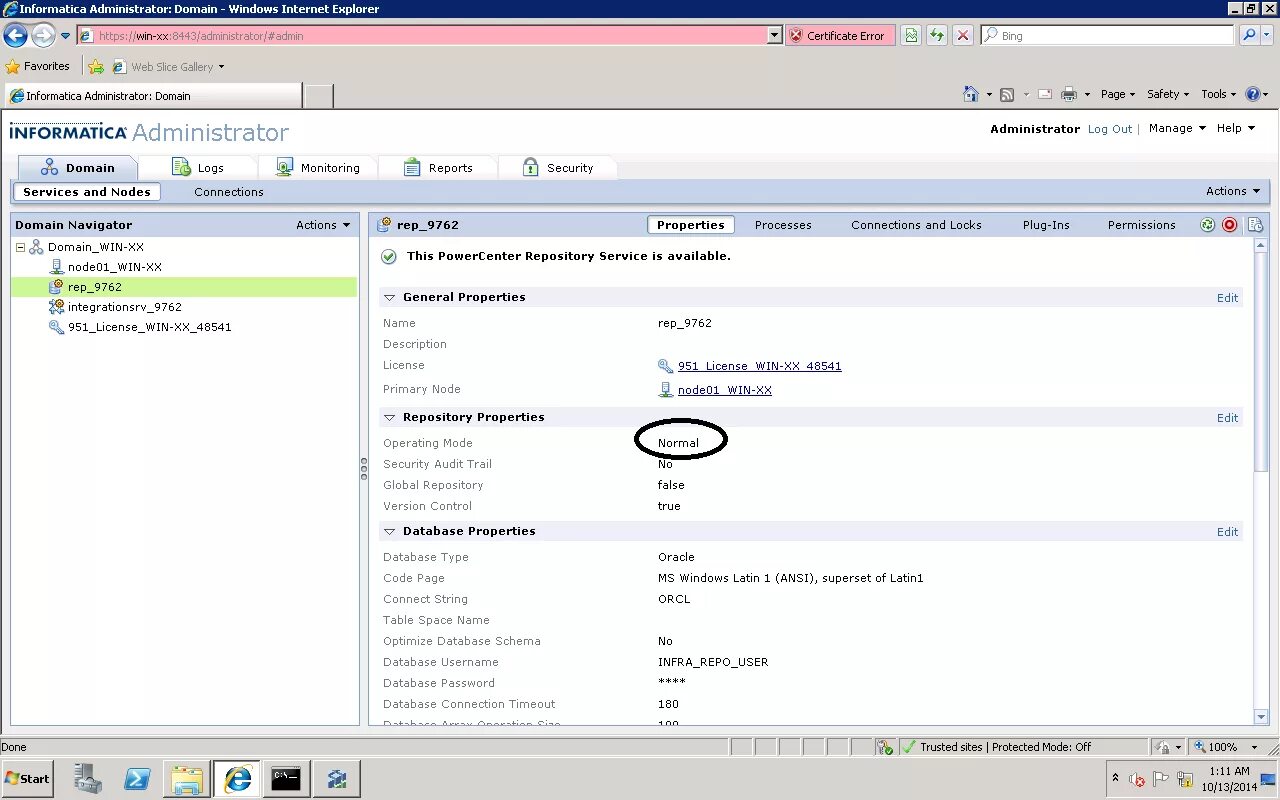1280x800 pixels.
Task: Open the Favorites panel
Action: pos(38,67)
